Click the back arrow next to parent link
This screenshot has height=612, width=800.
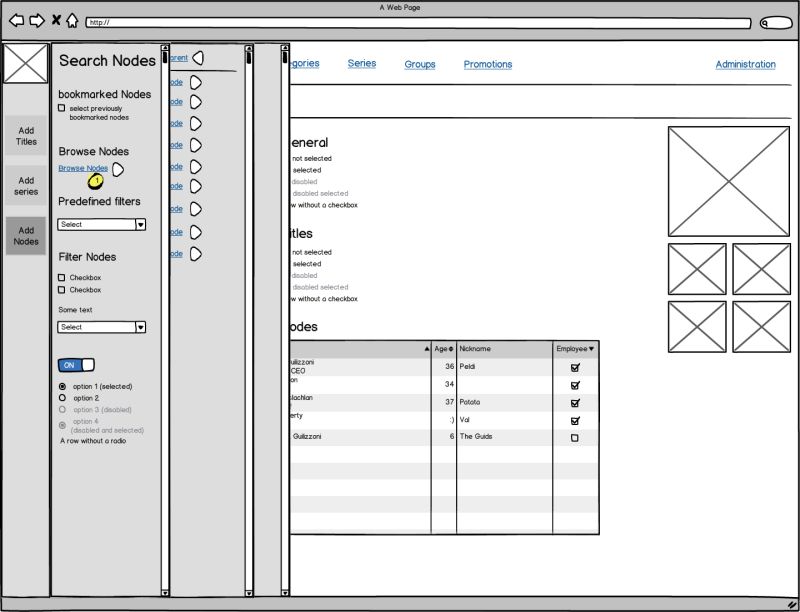coord(198,58)
